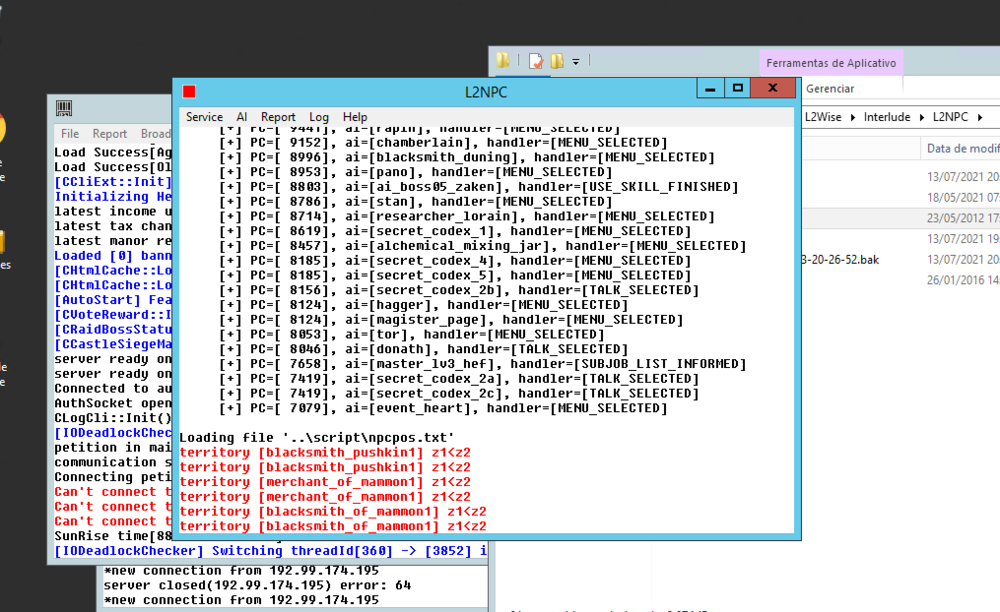The height and width of the screenshot is (612, 1000).
Task: Expand the quick access toolbar customize chevron
Action: click(x=576, y=61)
